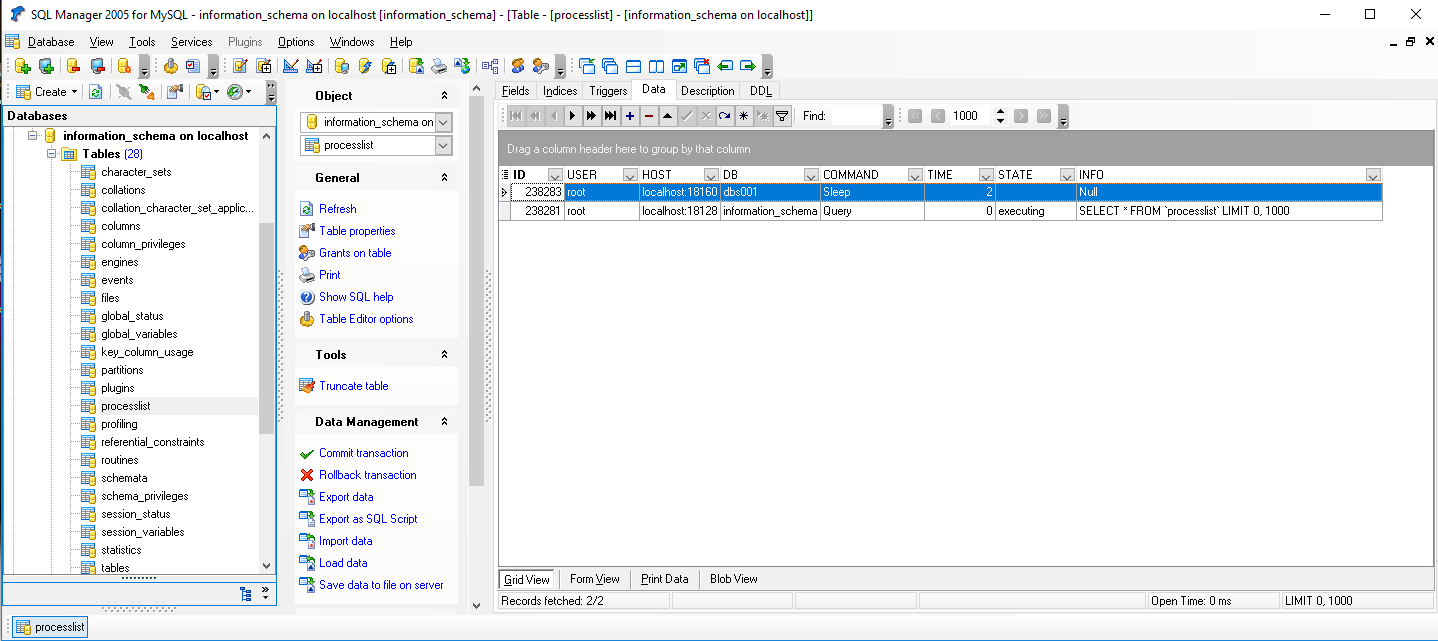Click the Insert record plus button
Image resolution: width=1438 pixels, height=641 pixels.
630,116
